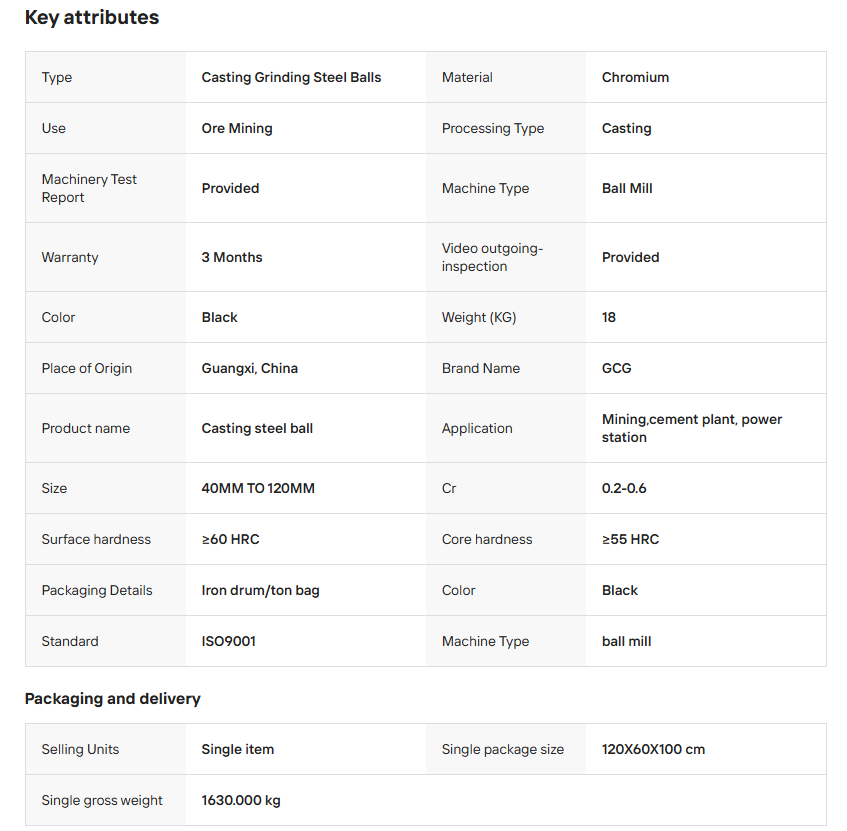Select the Casting Grinding Steel Balls value
This screenshot has width=847, height=831.
(291, 77)
